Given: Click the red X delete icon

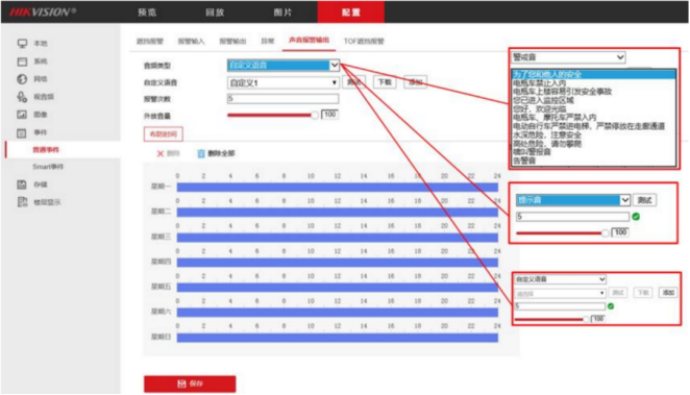Looking at the screenshot, I should tap(160, 154).
